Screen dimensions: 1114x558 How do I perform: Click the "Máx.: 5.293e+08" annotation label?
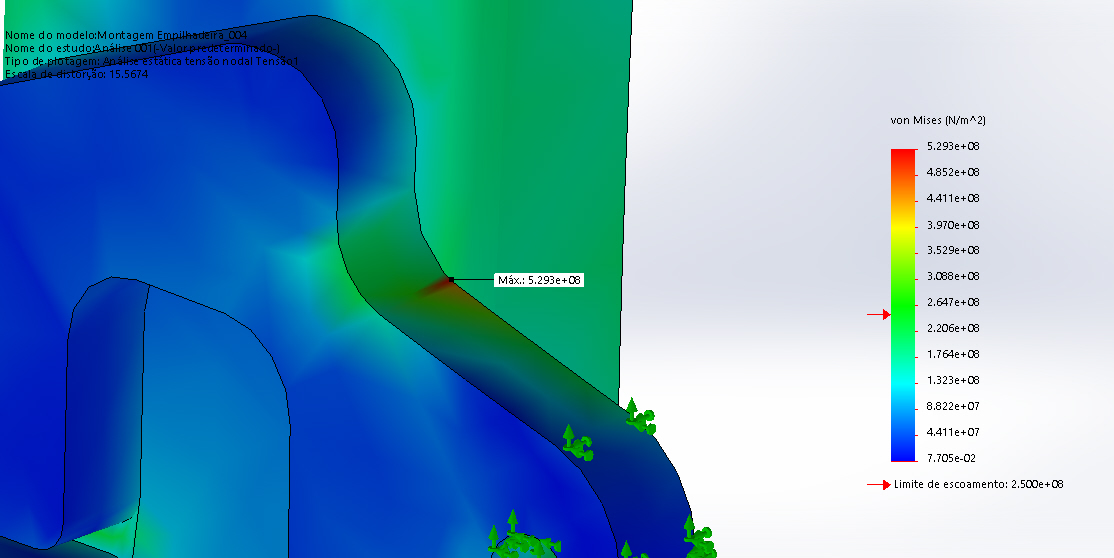539,280
